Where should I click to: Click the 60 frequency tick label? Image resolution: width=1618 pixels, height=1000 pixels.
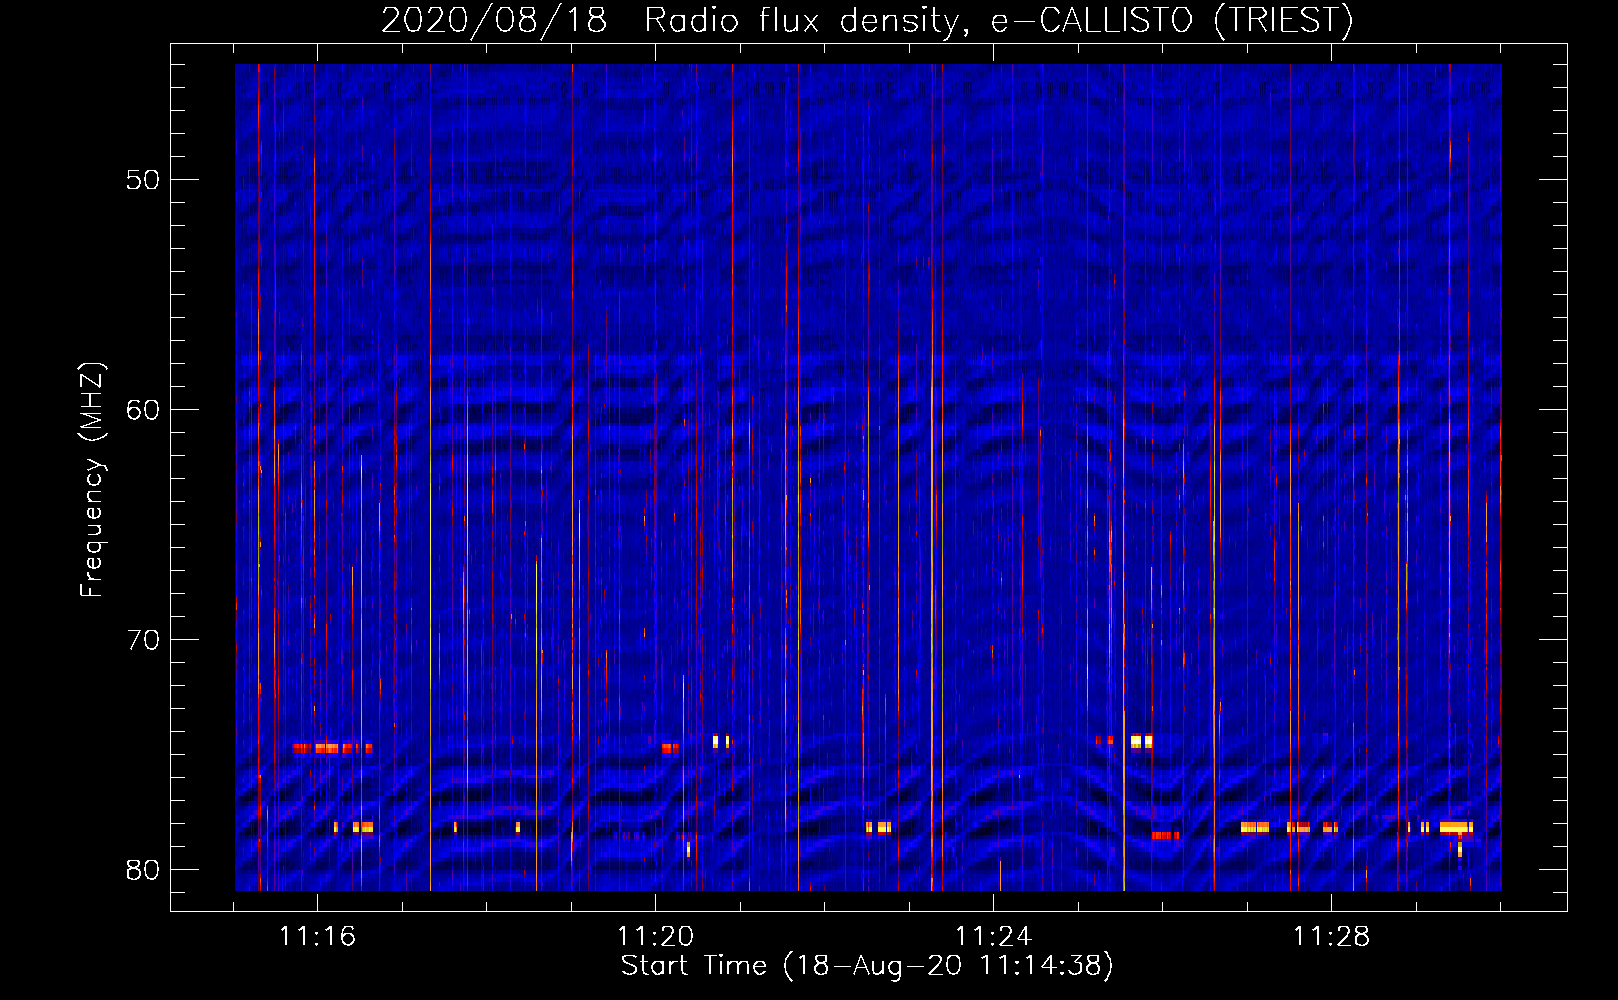tap(143, 410)
